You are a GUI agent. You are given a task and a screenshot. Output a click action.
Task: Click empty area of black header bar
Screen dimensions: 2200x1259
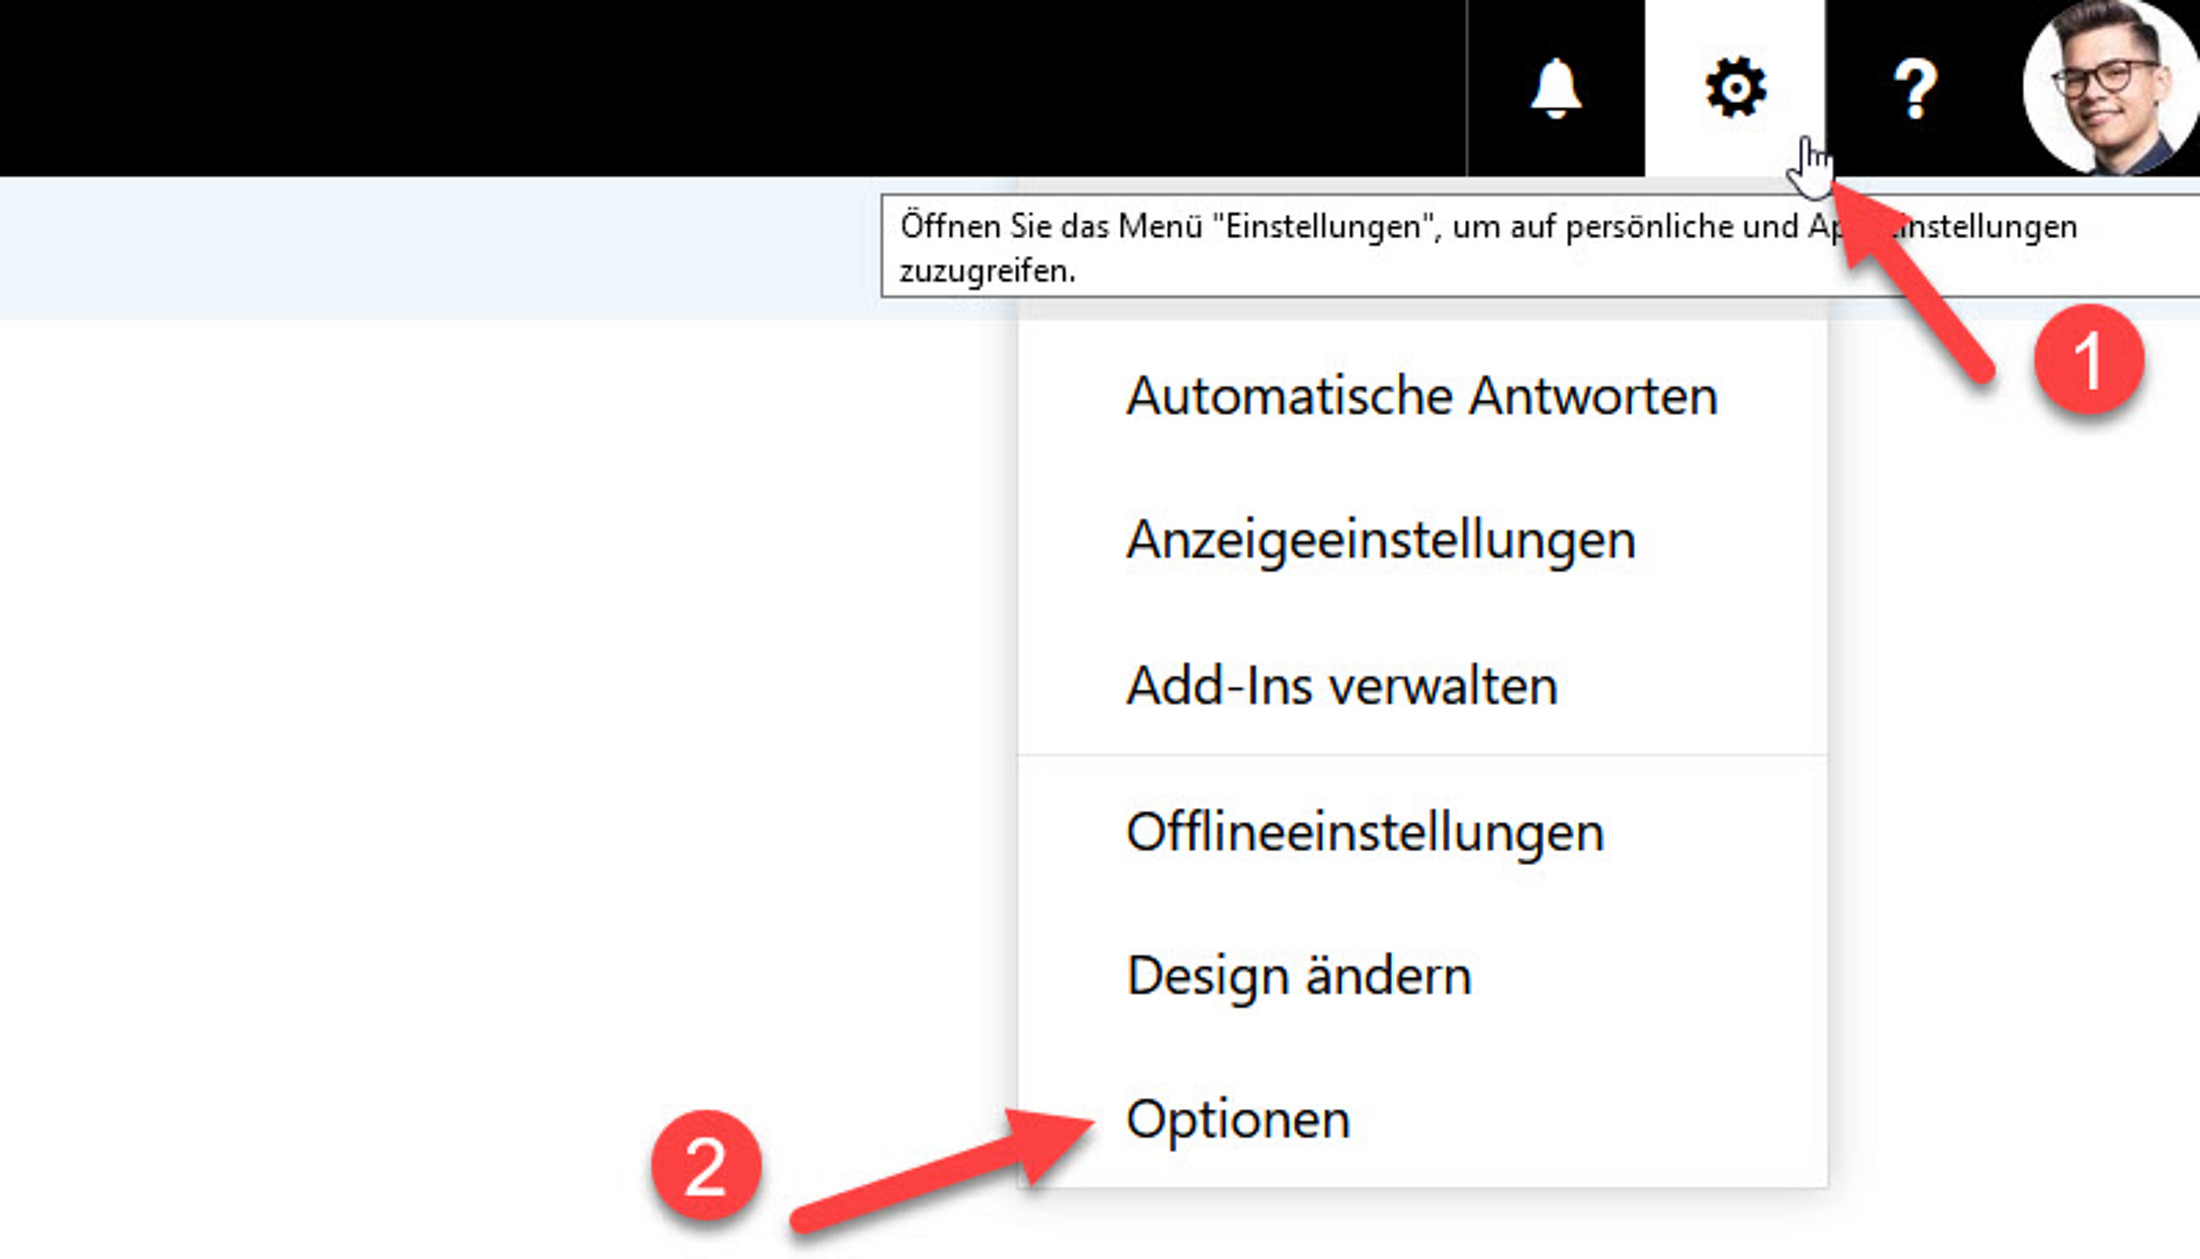(700, 88)
